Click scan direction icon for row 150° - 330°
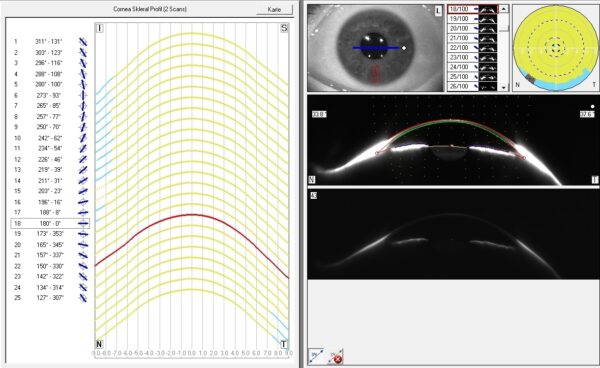The height and width of the screenshot is (368, 600). tap(83, 266)
